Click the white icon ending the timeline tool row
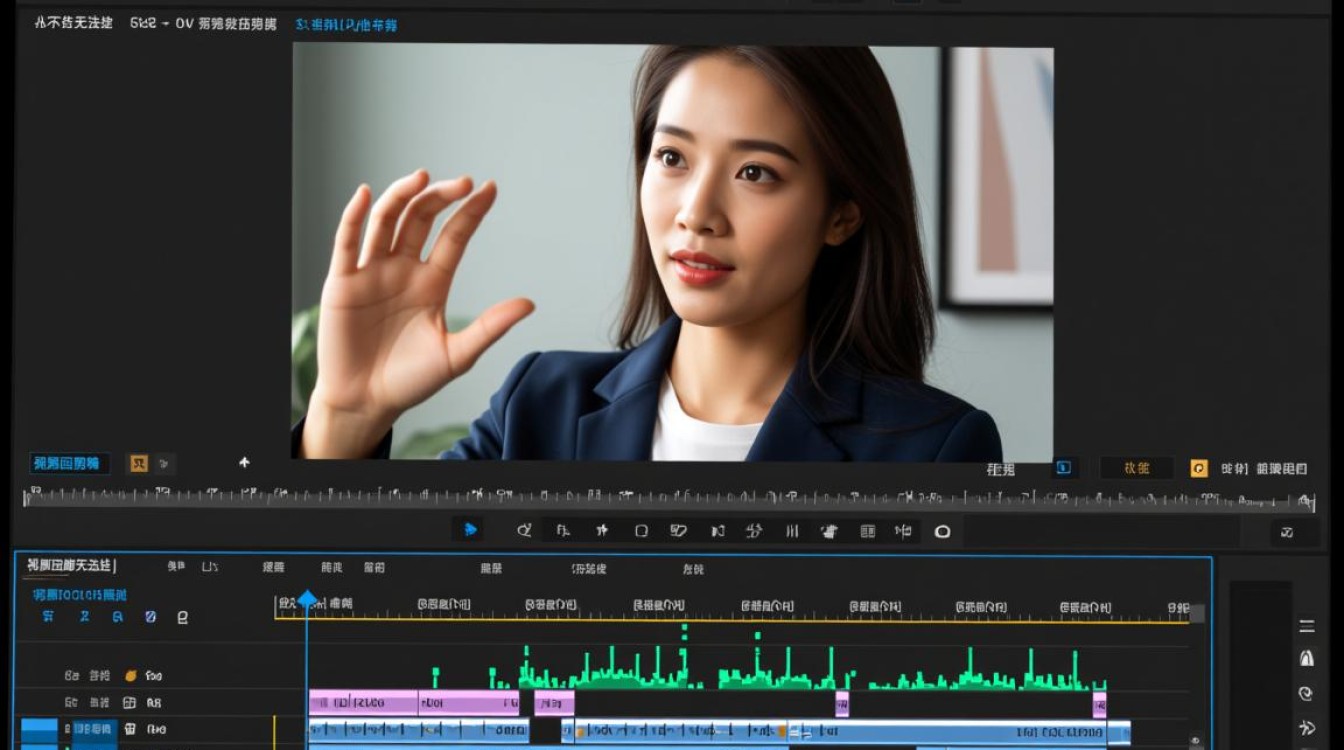1344x750 pixels. pyautogui.click(x=182, y=617)
